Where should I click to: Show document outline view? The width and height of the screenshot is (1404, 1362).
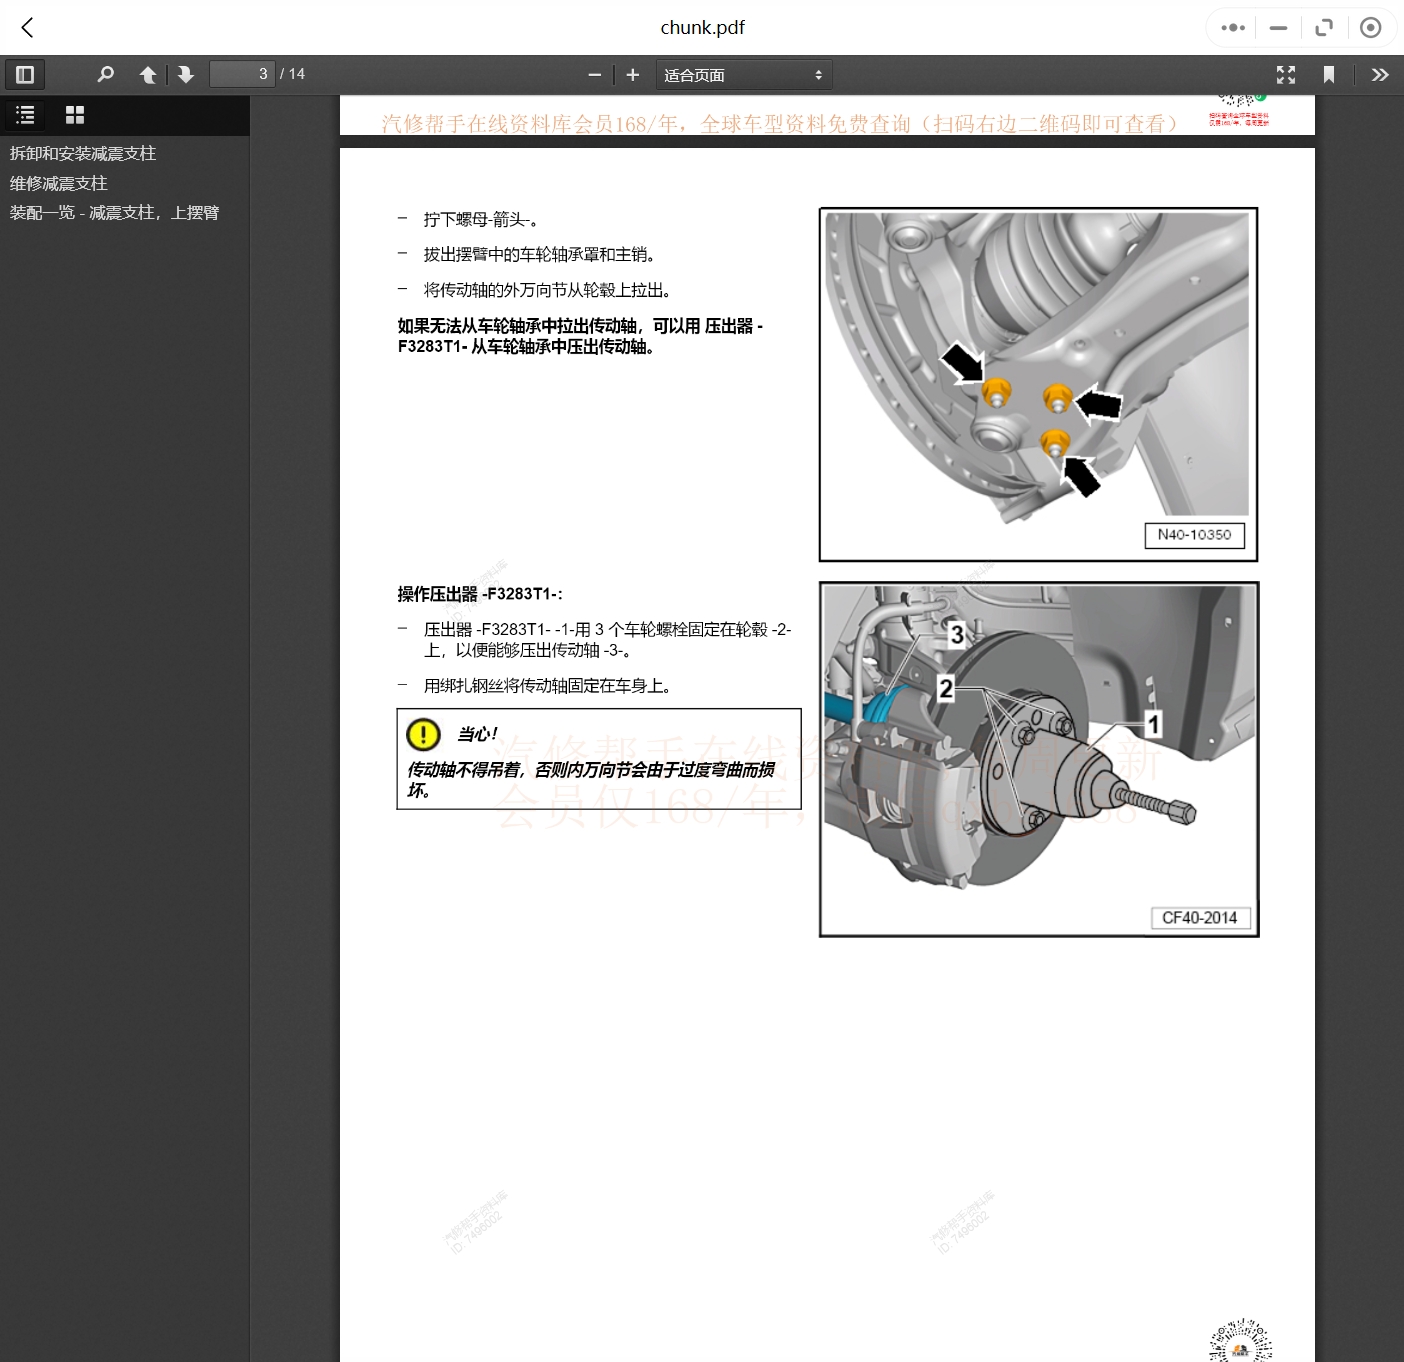pos(26,115)
